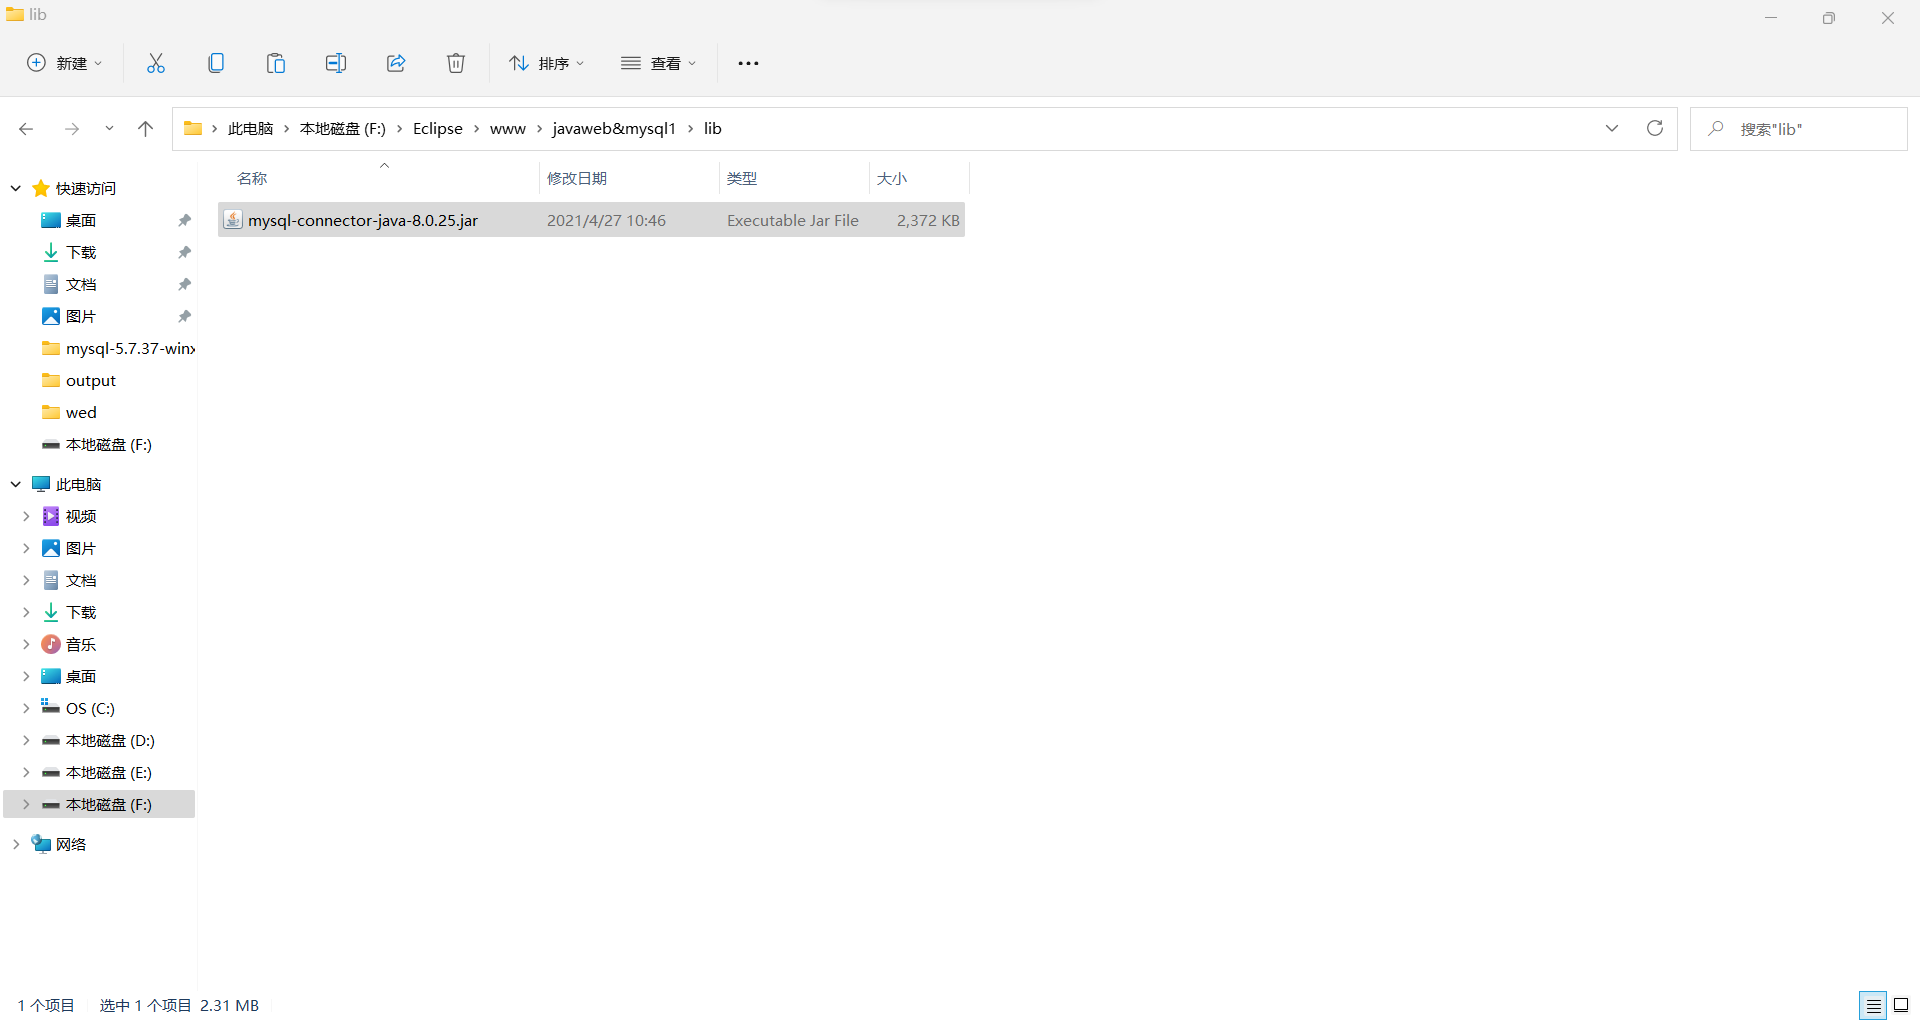The width and height of the screenshot is (1920, 1020).
Task: Open the 查看 (View) dropdown
Action: pyautogui.click(x=658, y=63)
